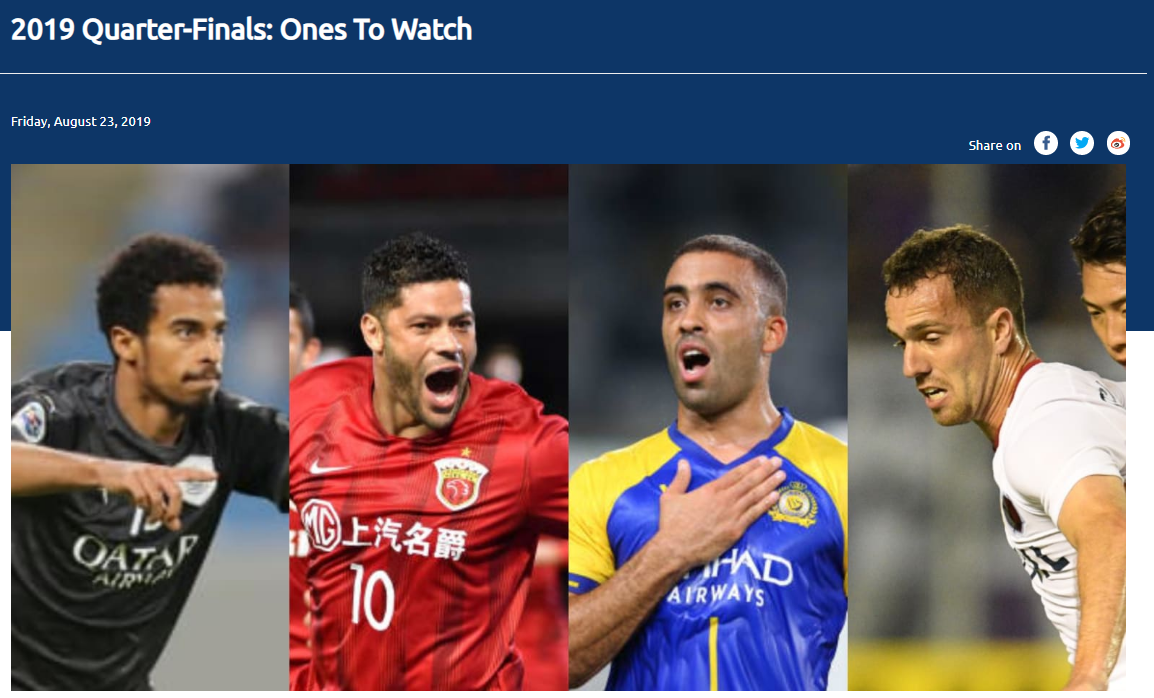Click the Chinese sponsor text on the red jersey

click(404, 537)
